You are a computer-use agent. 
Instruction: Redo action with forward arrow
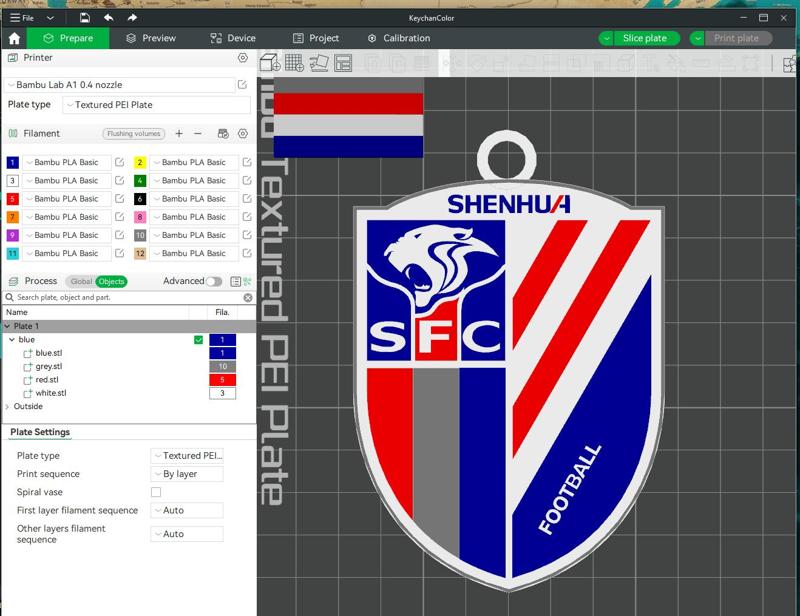pos(132,18)
